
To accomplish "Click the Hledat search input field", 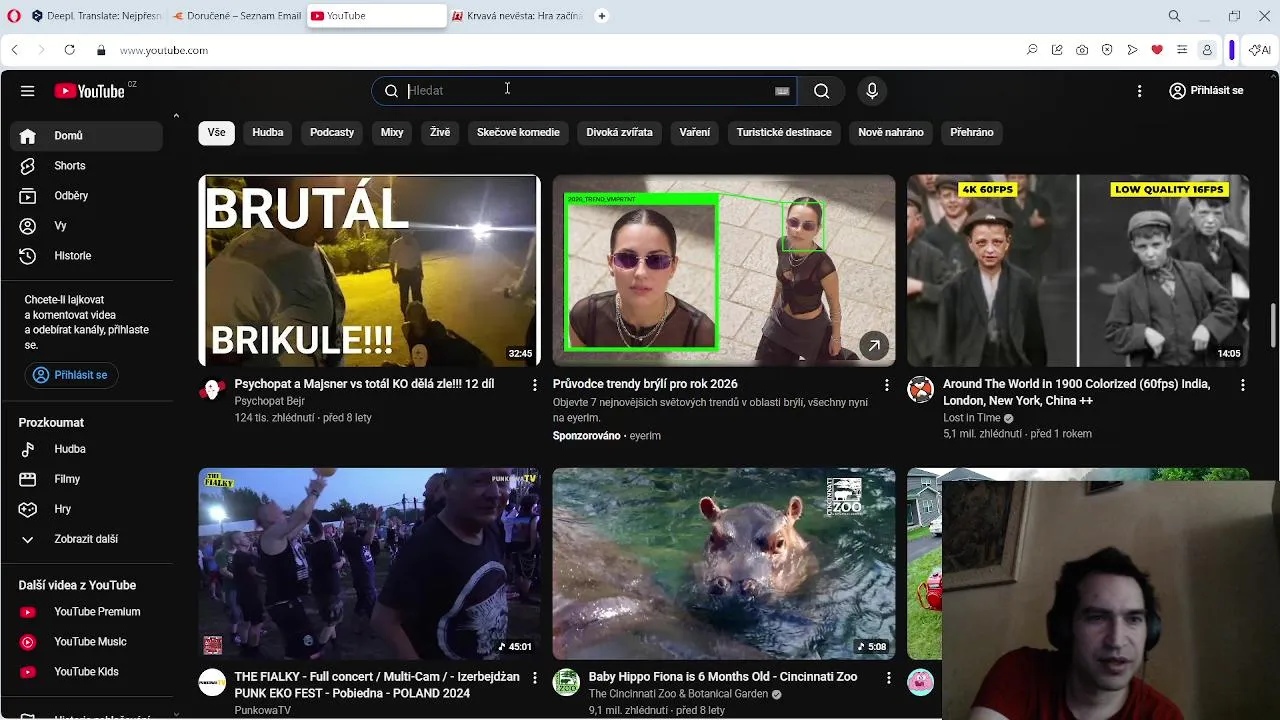I will 585,91.
